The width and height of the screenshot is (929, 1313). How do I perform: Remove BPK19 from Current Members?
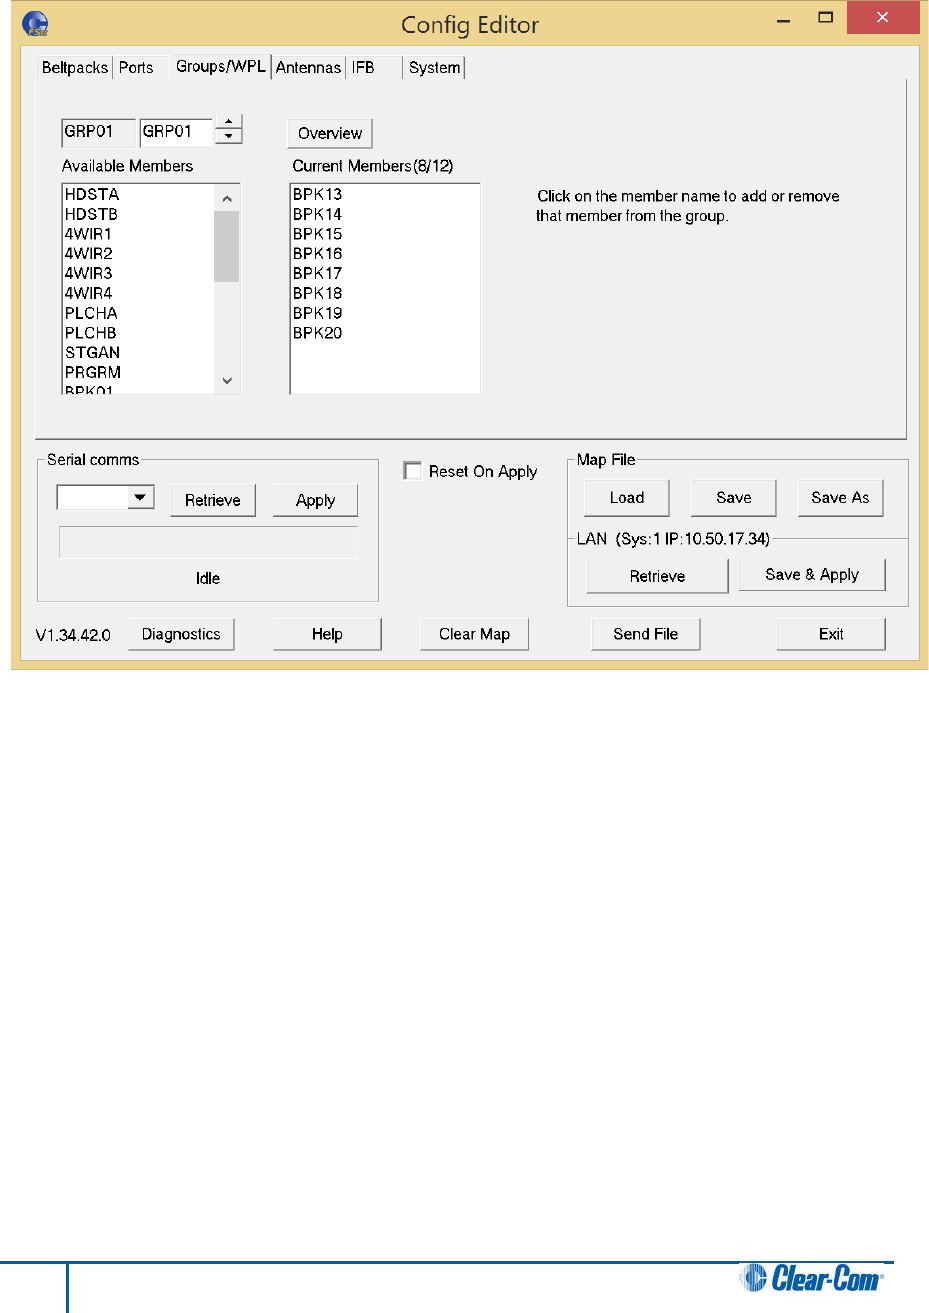pos(318,313)
